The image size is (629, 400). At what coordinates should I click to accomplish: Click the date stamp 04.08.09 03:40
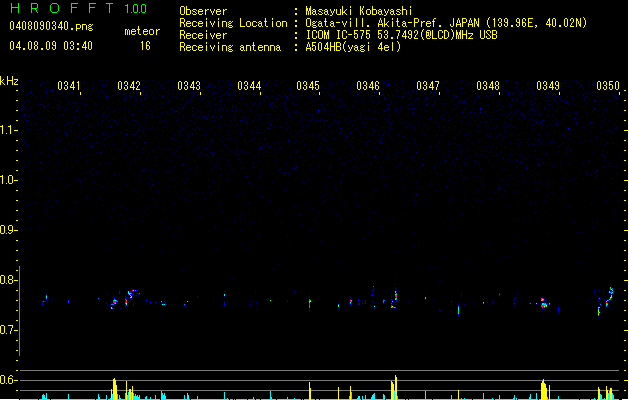click(51, 46)
